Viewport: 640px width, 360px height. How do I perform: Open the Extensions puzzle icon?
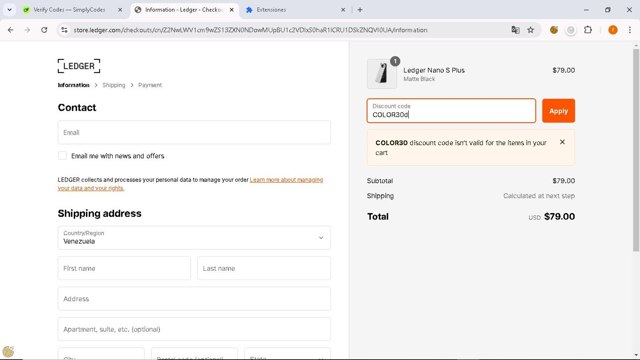click(x=588, y=30)
